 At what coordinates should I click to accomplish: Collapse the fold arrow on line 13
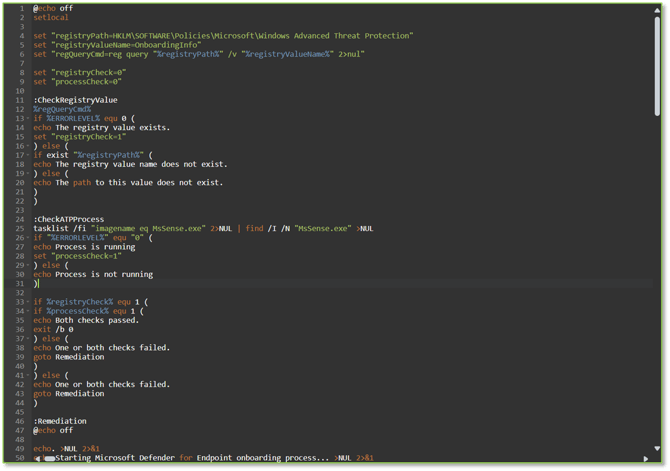[27, 119]
